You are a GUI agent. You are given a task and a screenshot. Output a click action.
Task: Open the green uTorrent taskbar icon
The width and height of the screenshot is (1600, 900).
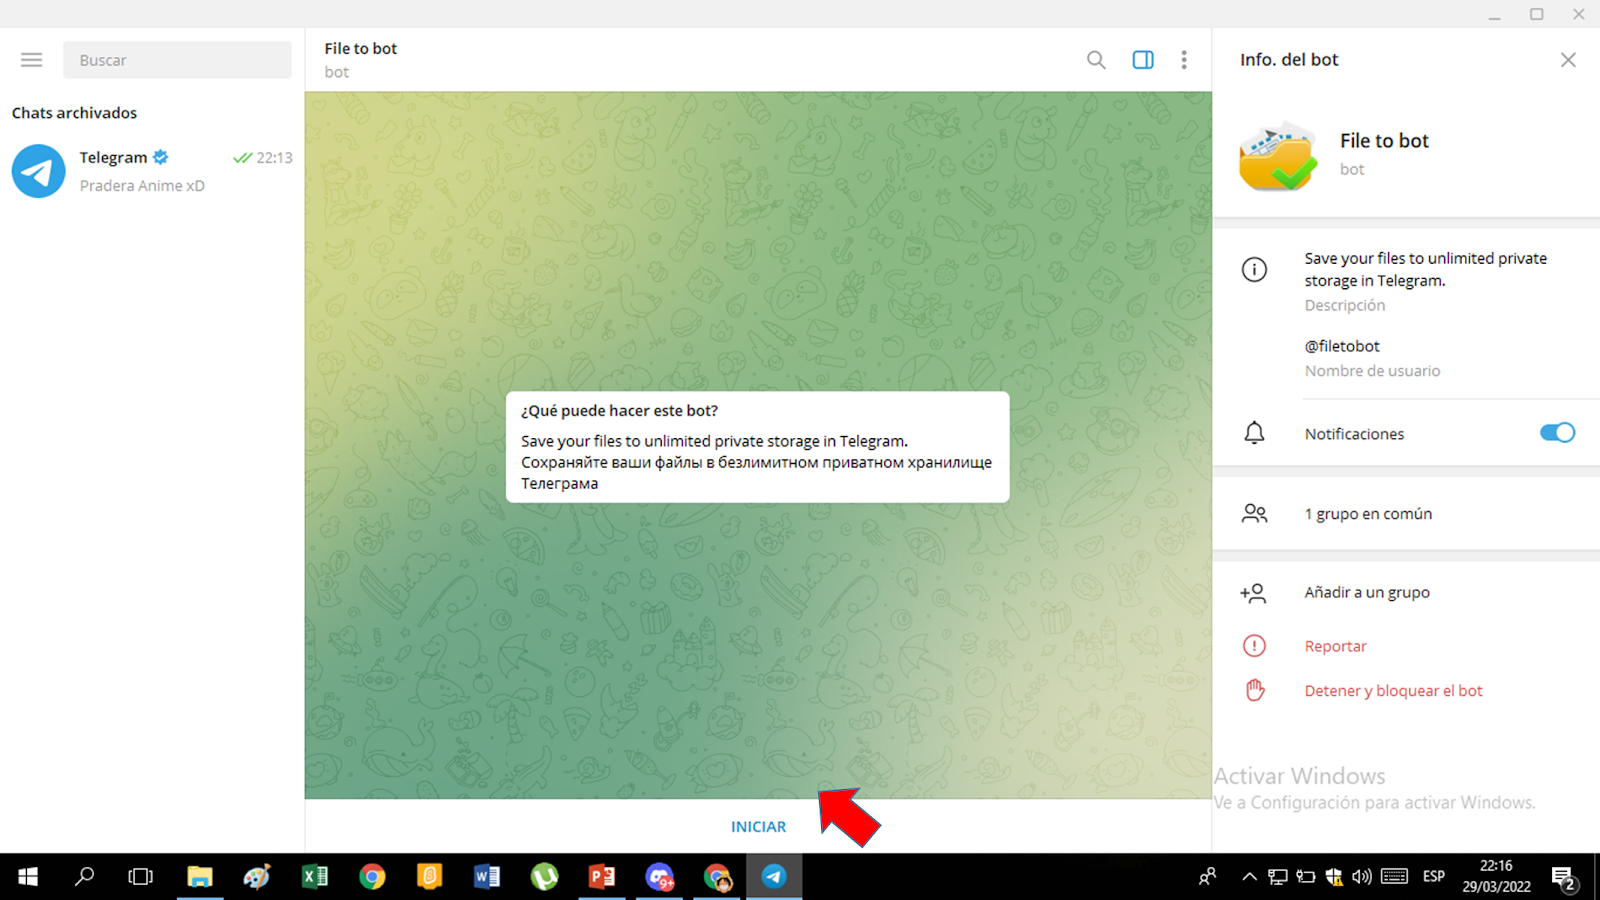point(544,877)
